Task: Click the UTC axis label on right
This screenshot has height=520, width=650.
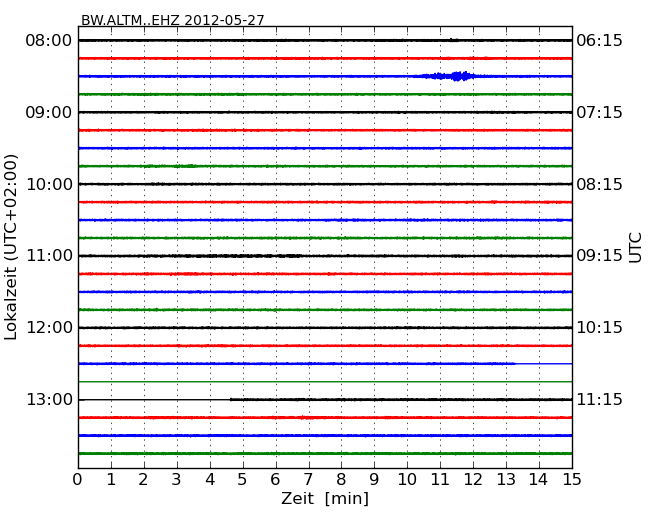Action: (635, 248)
